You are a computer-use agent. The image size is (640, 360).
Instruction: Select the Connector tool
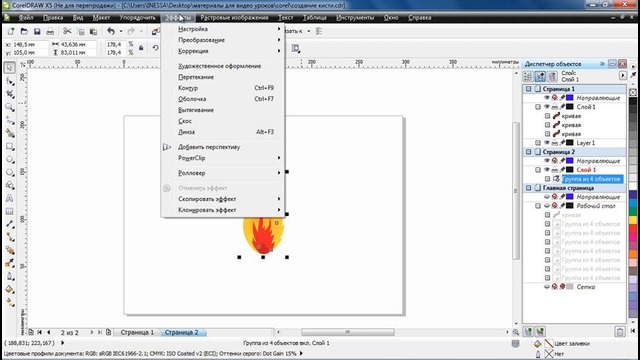click(10, 237)
